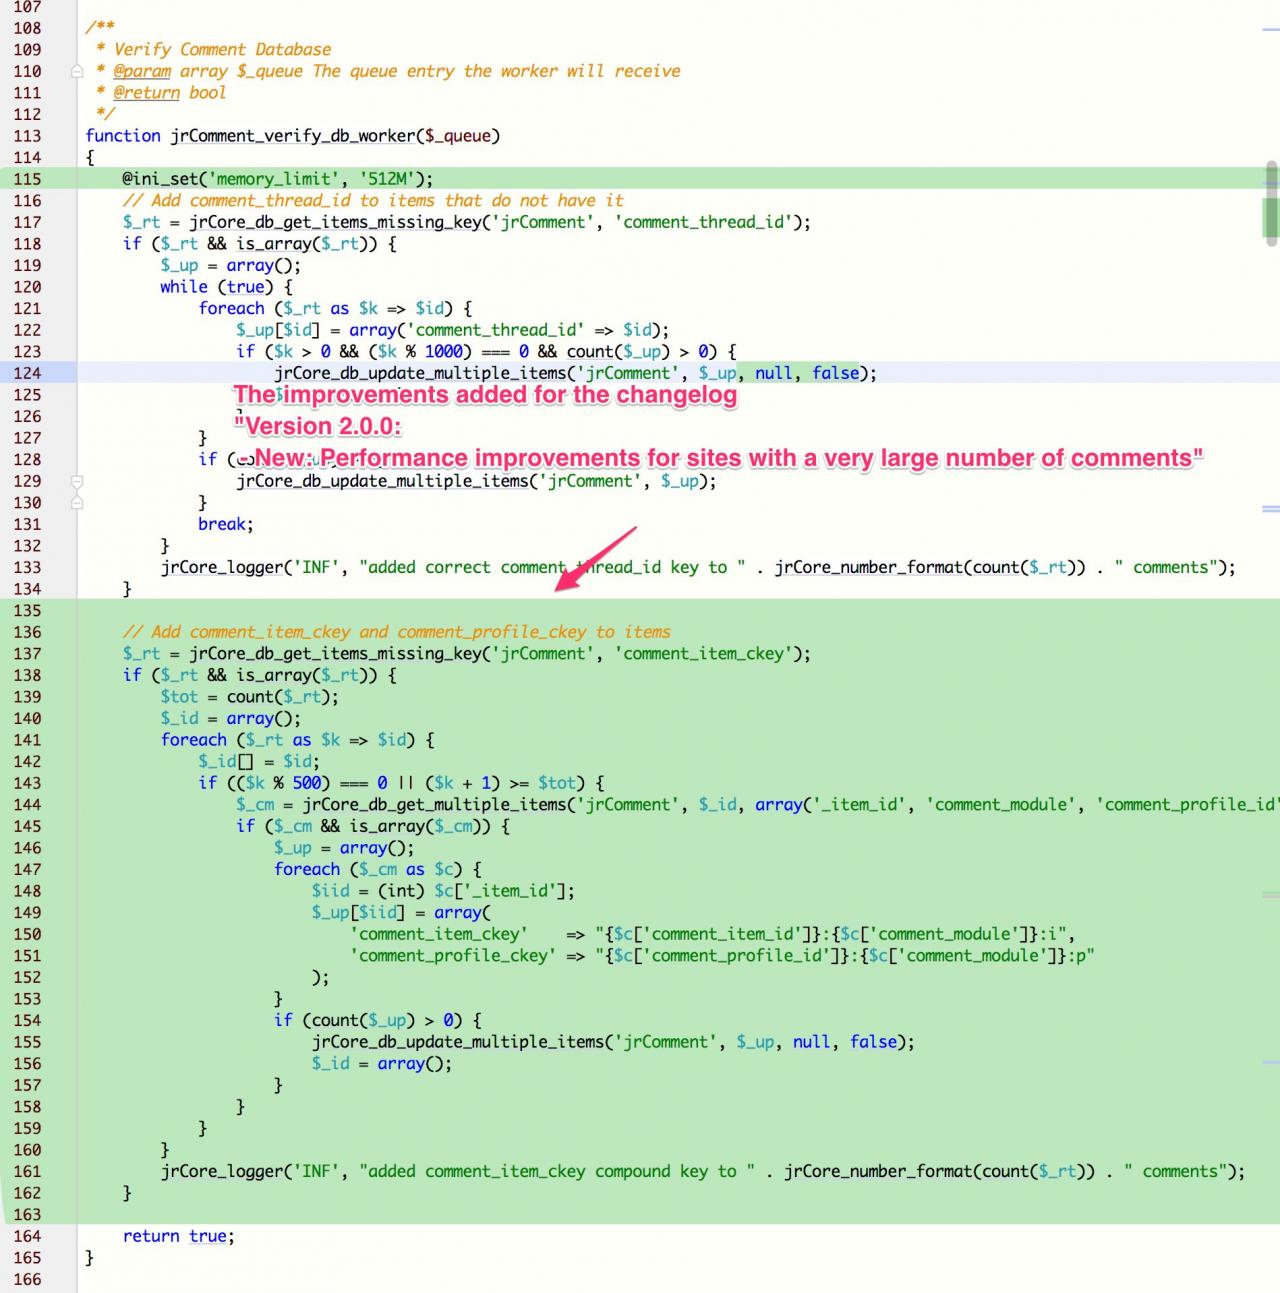The height and width of the screenshot is (1293, 1280).
Task: Collapse the doc comment fold marker at line 110
Action: click(x=77, y=71)
